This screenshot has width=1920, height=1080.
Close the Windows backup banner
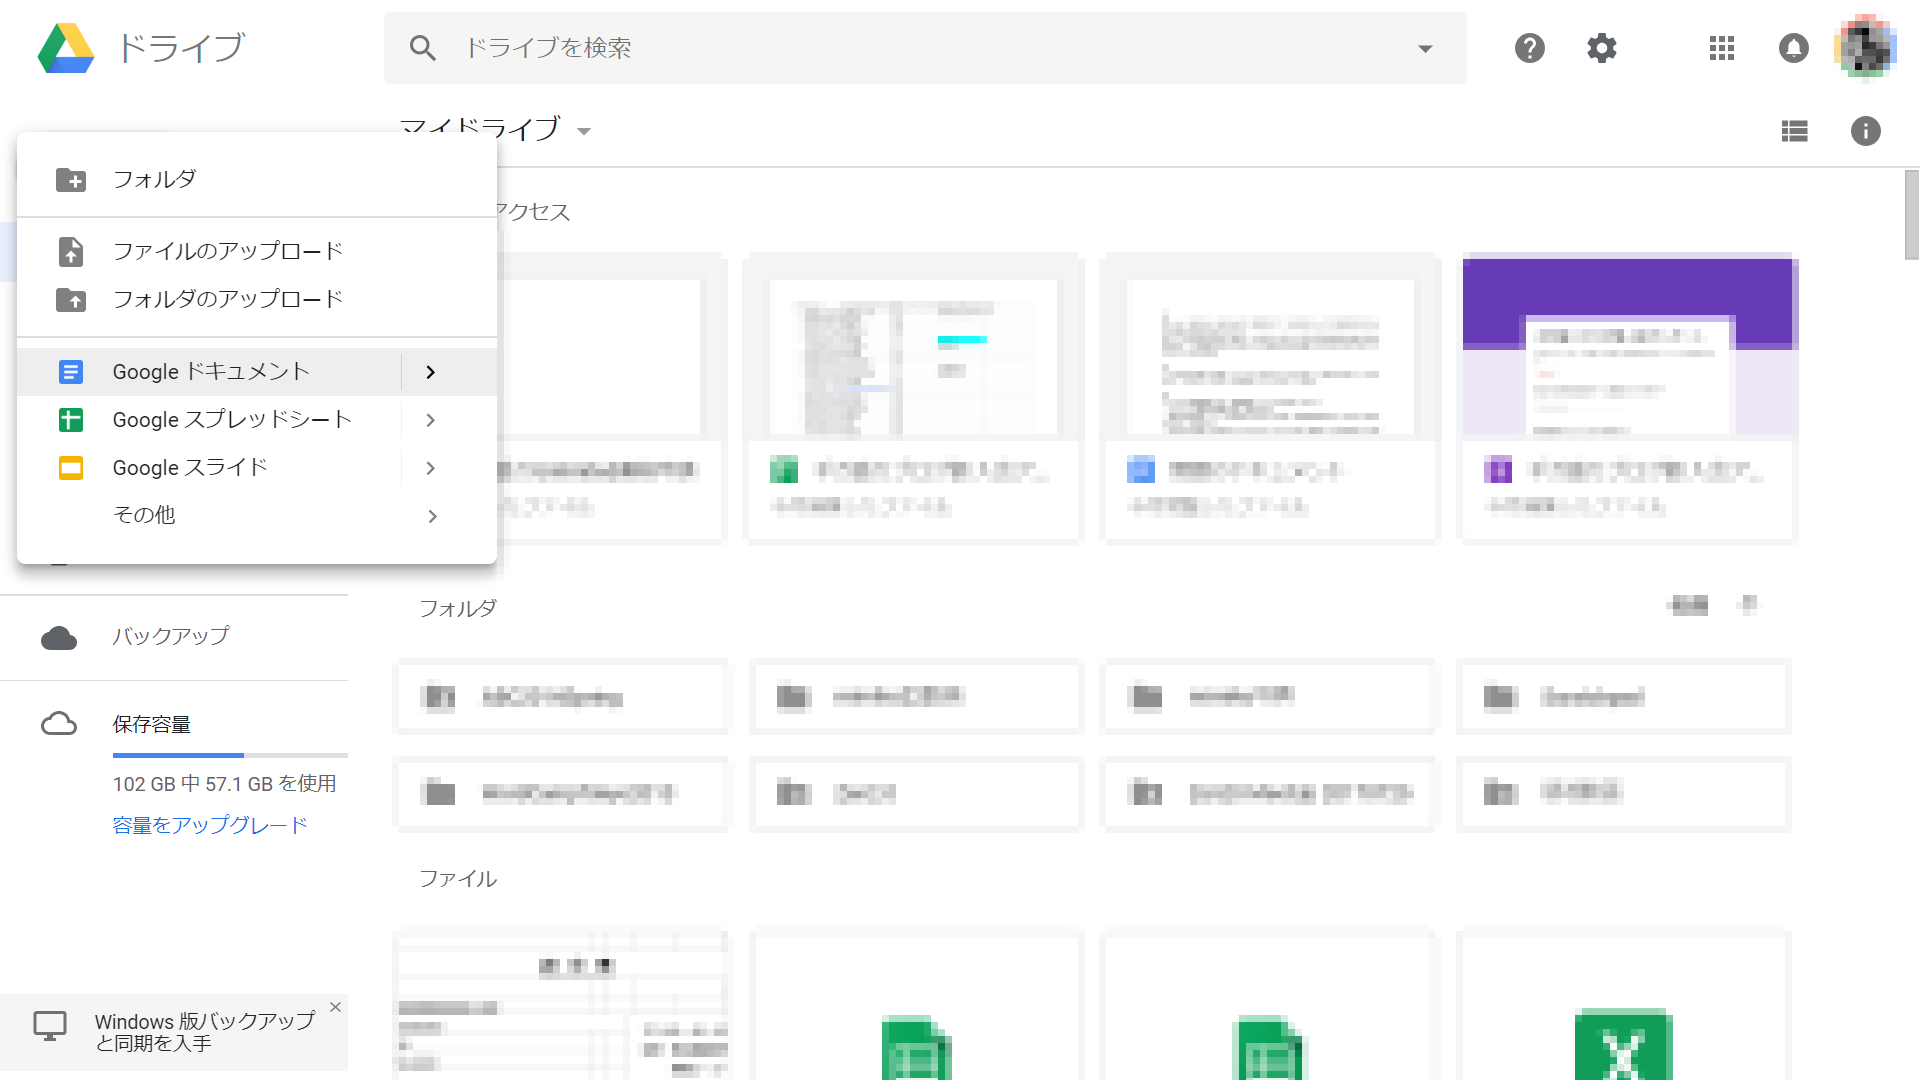coord(336,1007)
